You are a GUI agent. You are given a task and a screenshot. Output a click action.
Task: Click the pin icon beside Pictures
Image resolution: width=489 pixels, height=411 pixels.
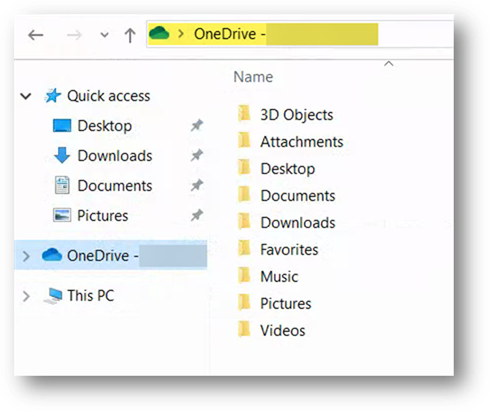click(x=197, y=215)
